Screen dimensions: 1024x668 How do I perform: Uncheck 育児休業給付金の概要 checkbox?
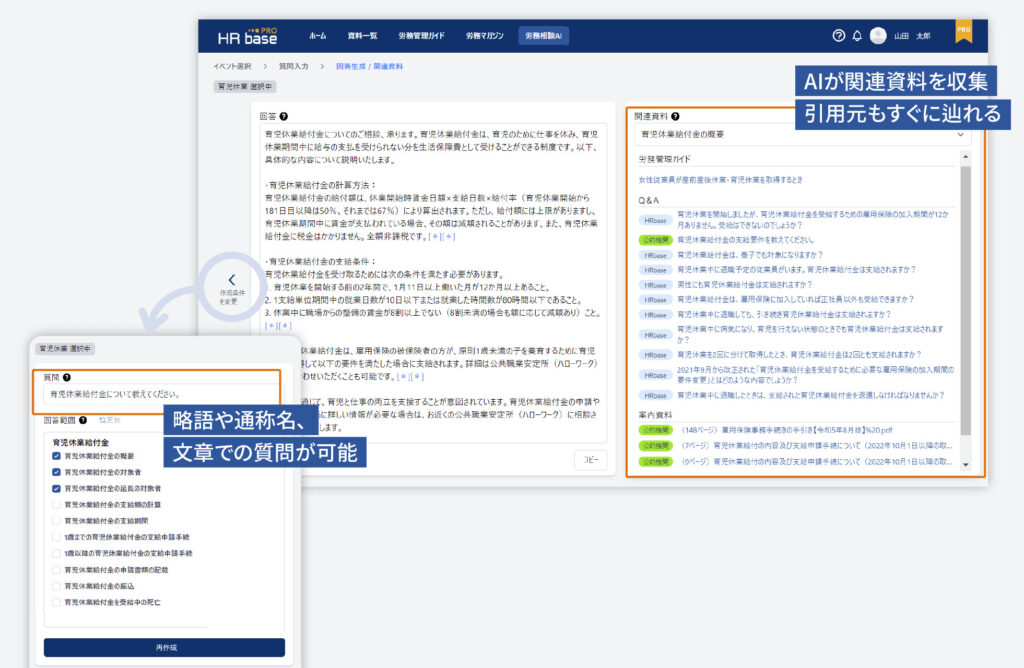tap(57, 456)
